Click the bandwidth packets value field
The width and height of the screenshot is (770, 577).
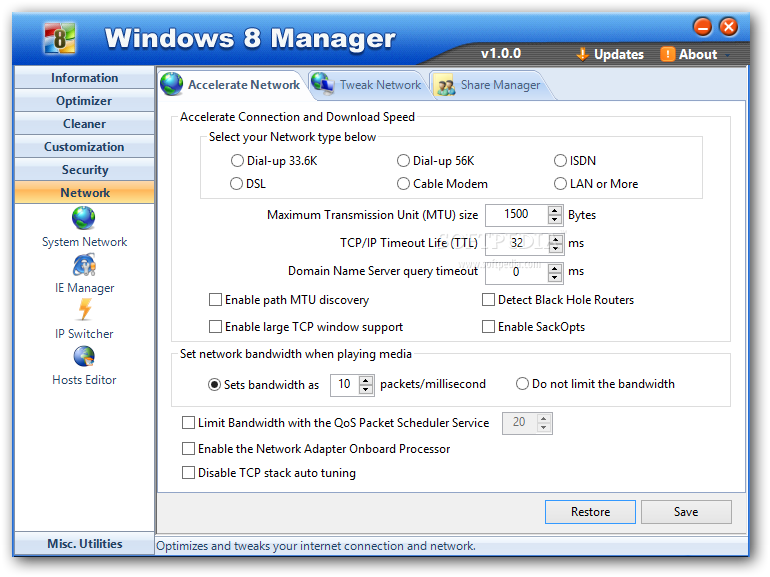(345, 385)
